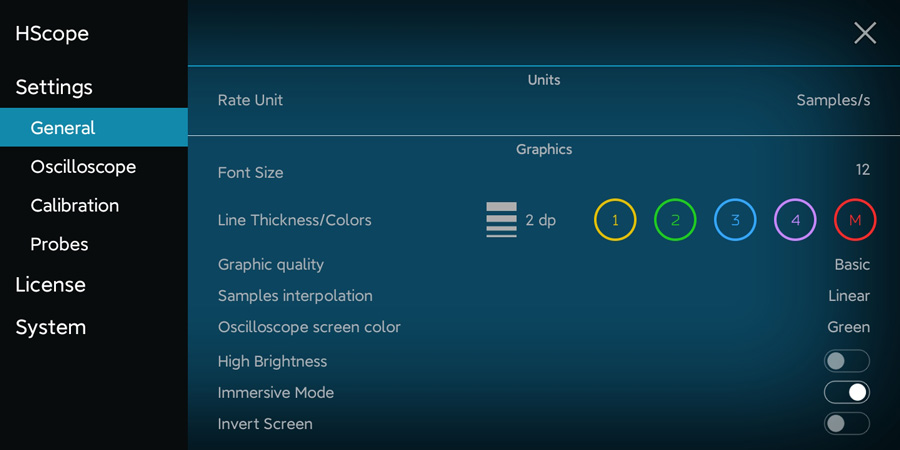
Task: Change Rate Unit from Samples/s
Action: point(833,100)
